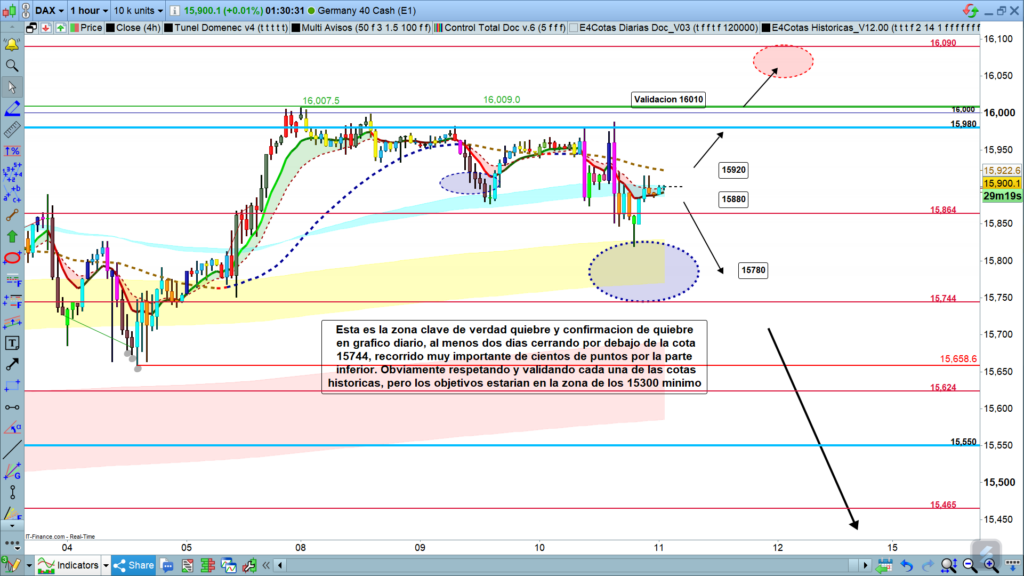Image resolution: width=1024 pixels, height=576 pixels.
Task: Click the Share button
Action: (x=133, y=566)
